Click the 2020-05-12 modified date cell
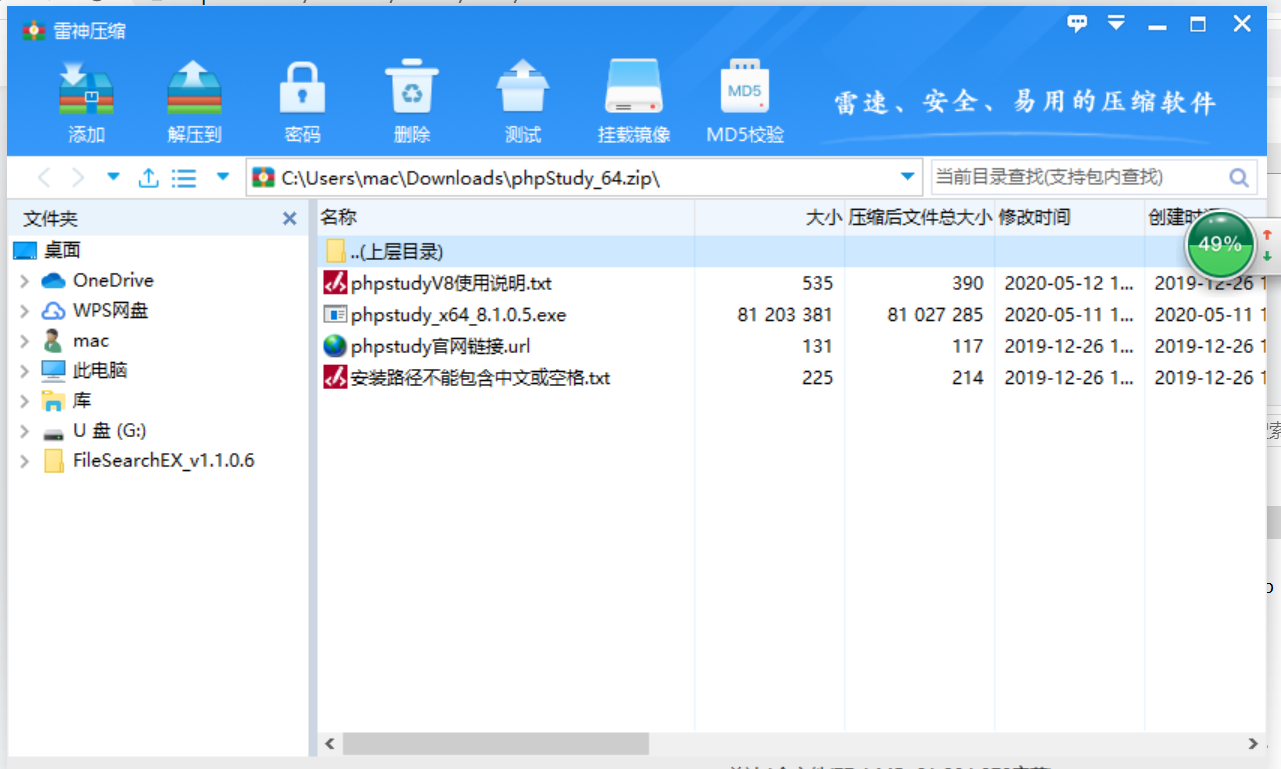 click(x=1069, y=283)
